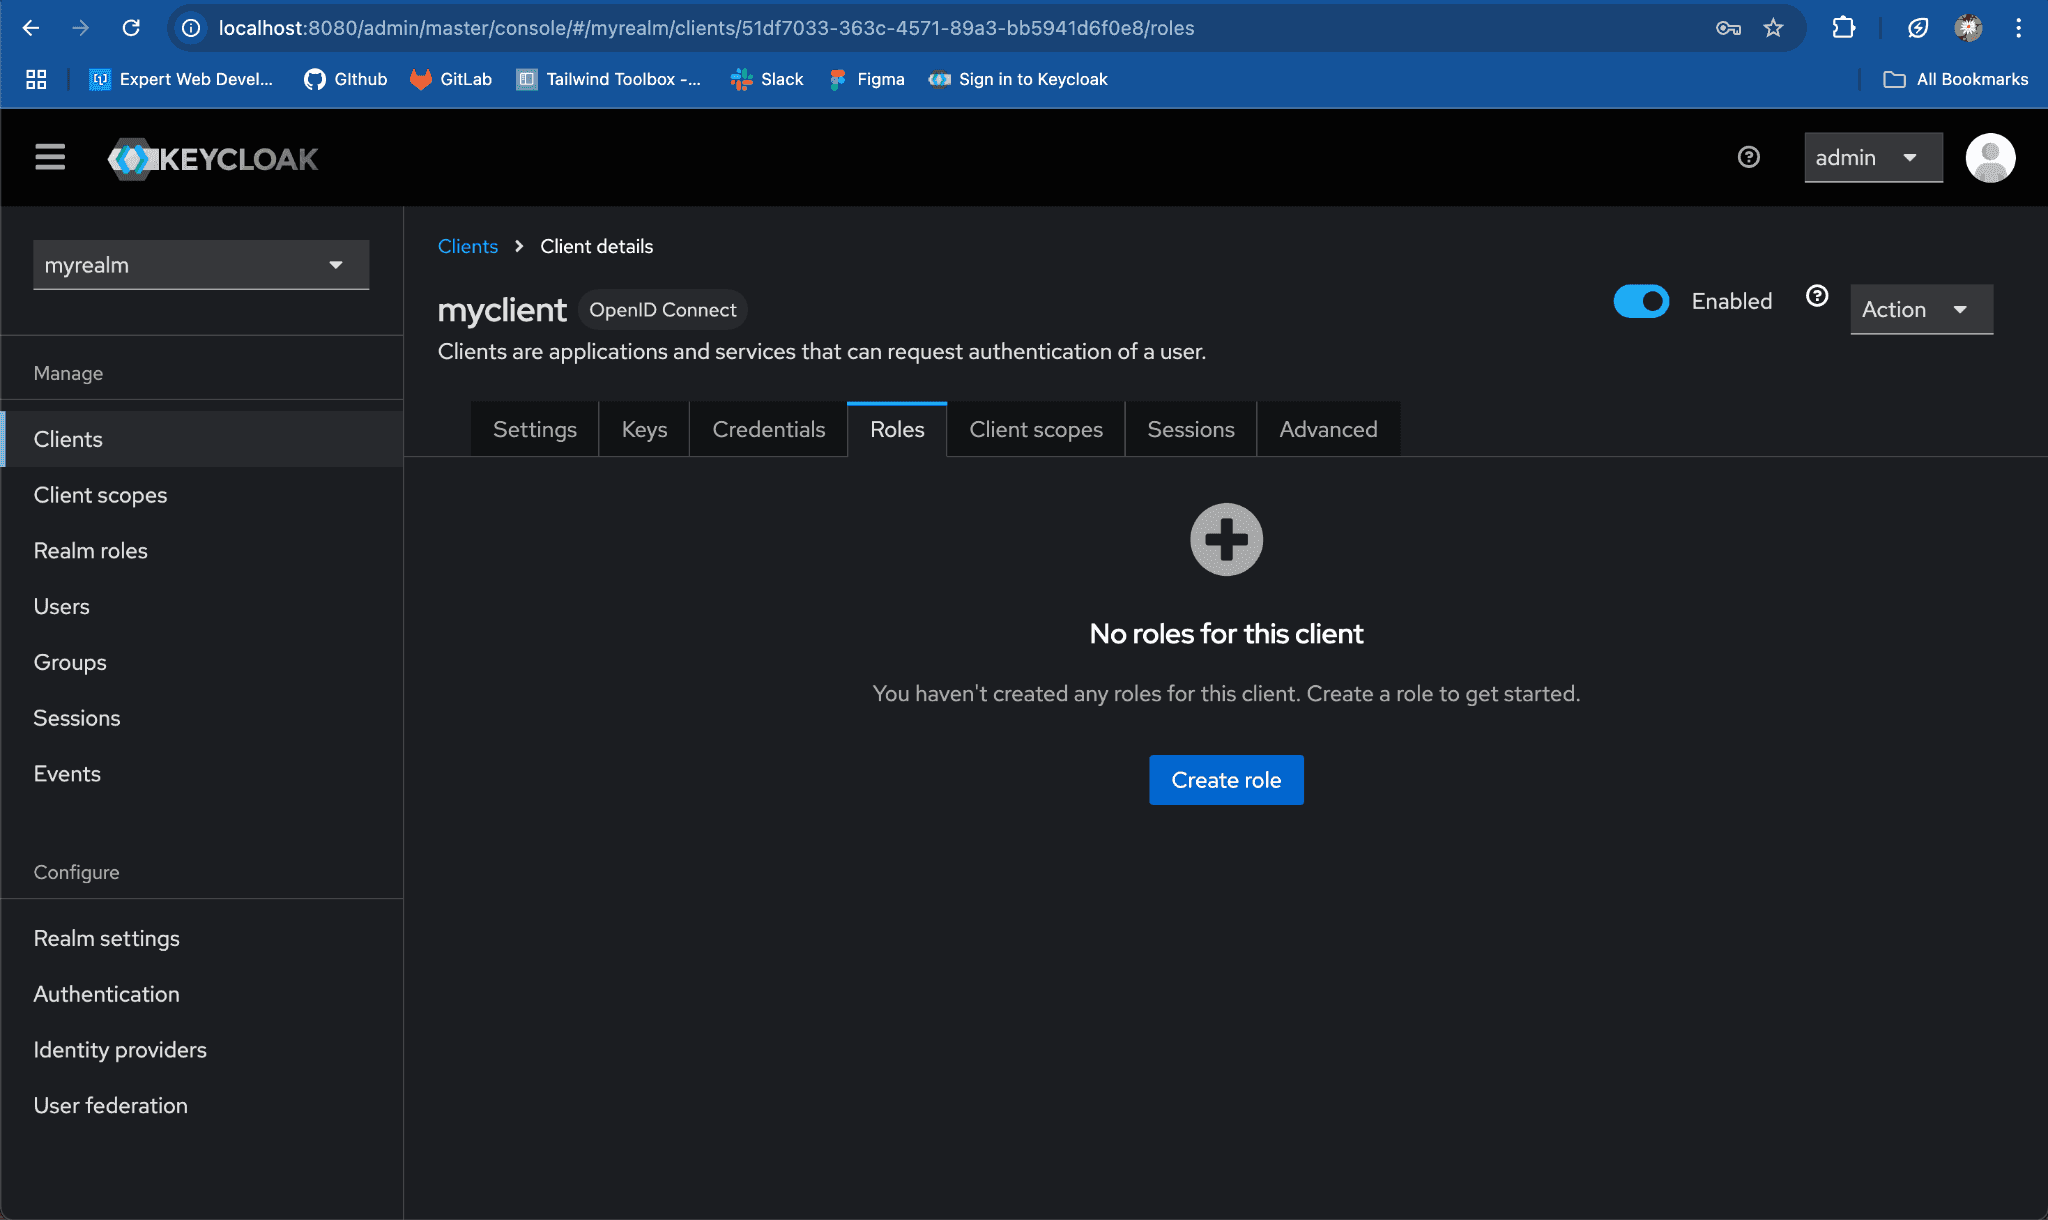Open the browser extensions puzzle icon
The width and height of the screenshot is (2048, 1220).
pos(1843,28)
